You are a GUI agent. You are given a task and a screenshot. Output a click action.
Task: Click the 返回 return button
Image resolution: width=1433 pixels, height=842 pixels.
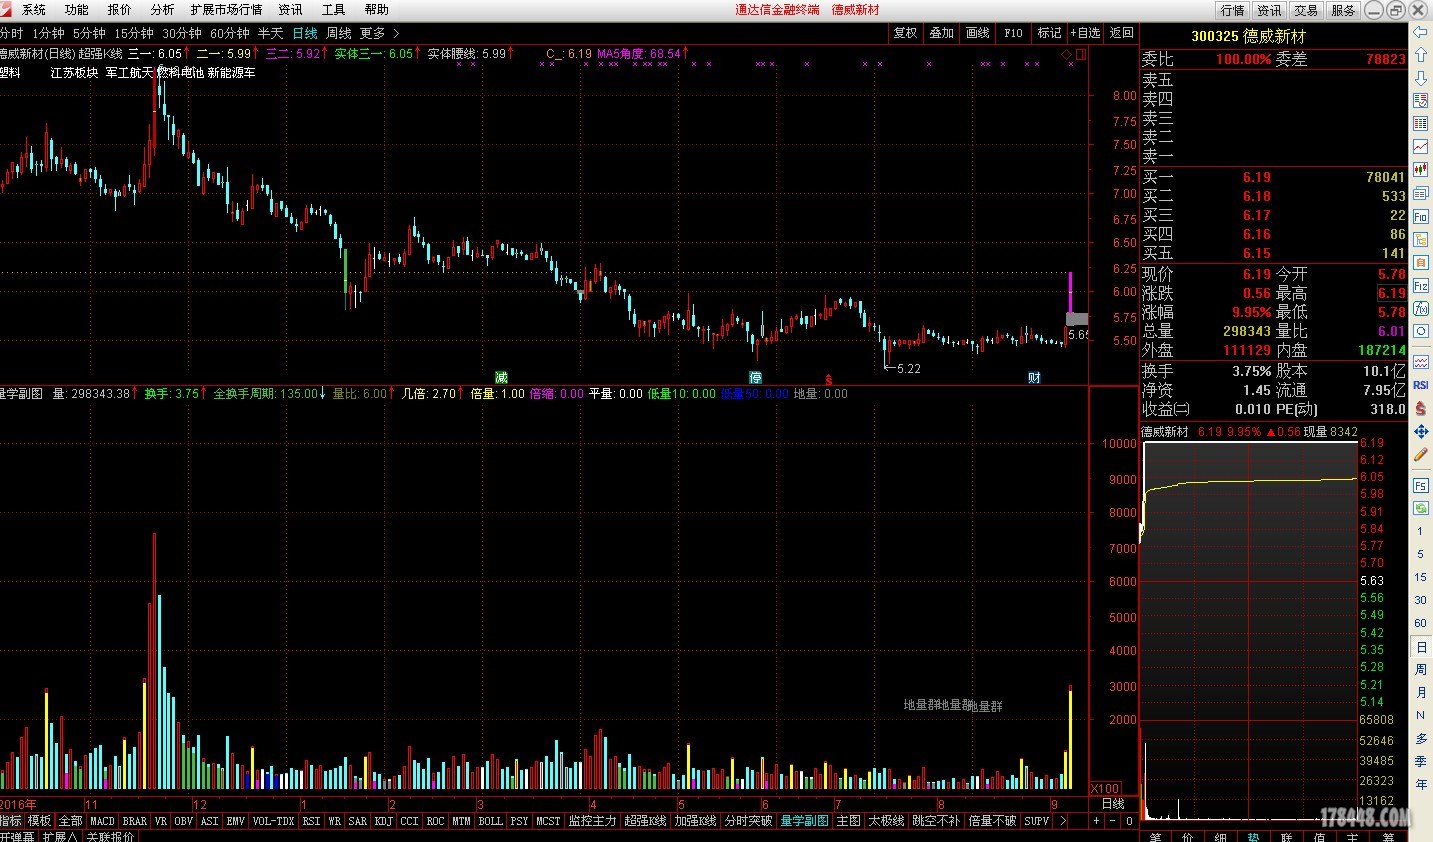pos(1122,33)
